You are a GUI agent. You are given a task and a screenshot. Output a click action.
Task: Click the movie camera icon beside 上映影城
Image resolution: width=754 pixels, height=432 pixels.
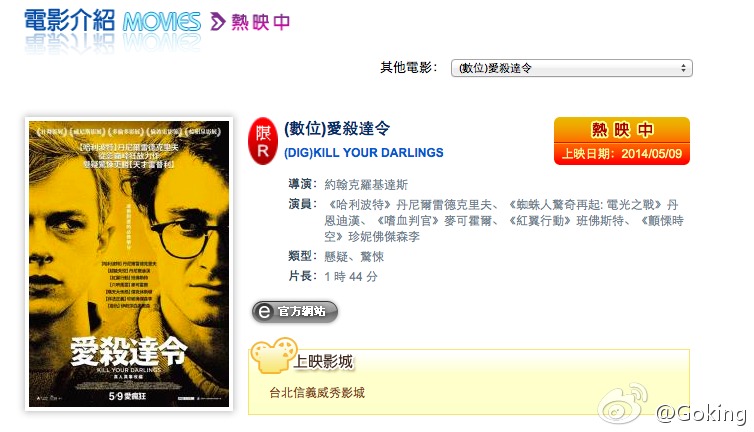pos(273,356)
